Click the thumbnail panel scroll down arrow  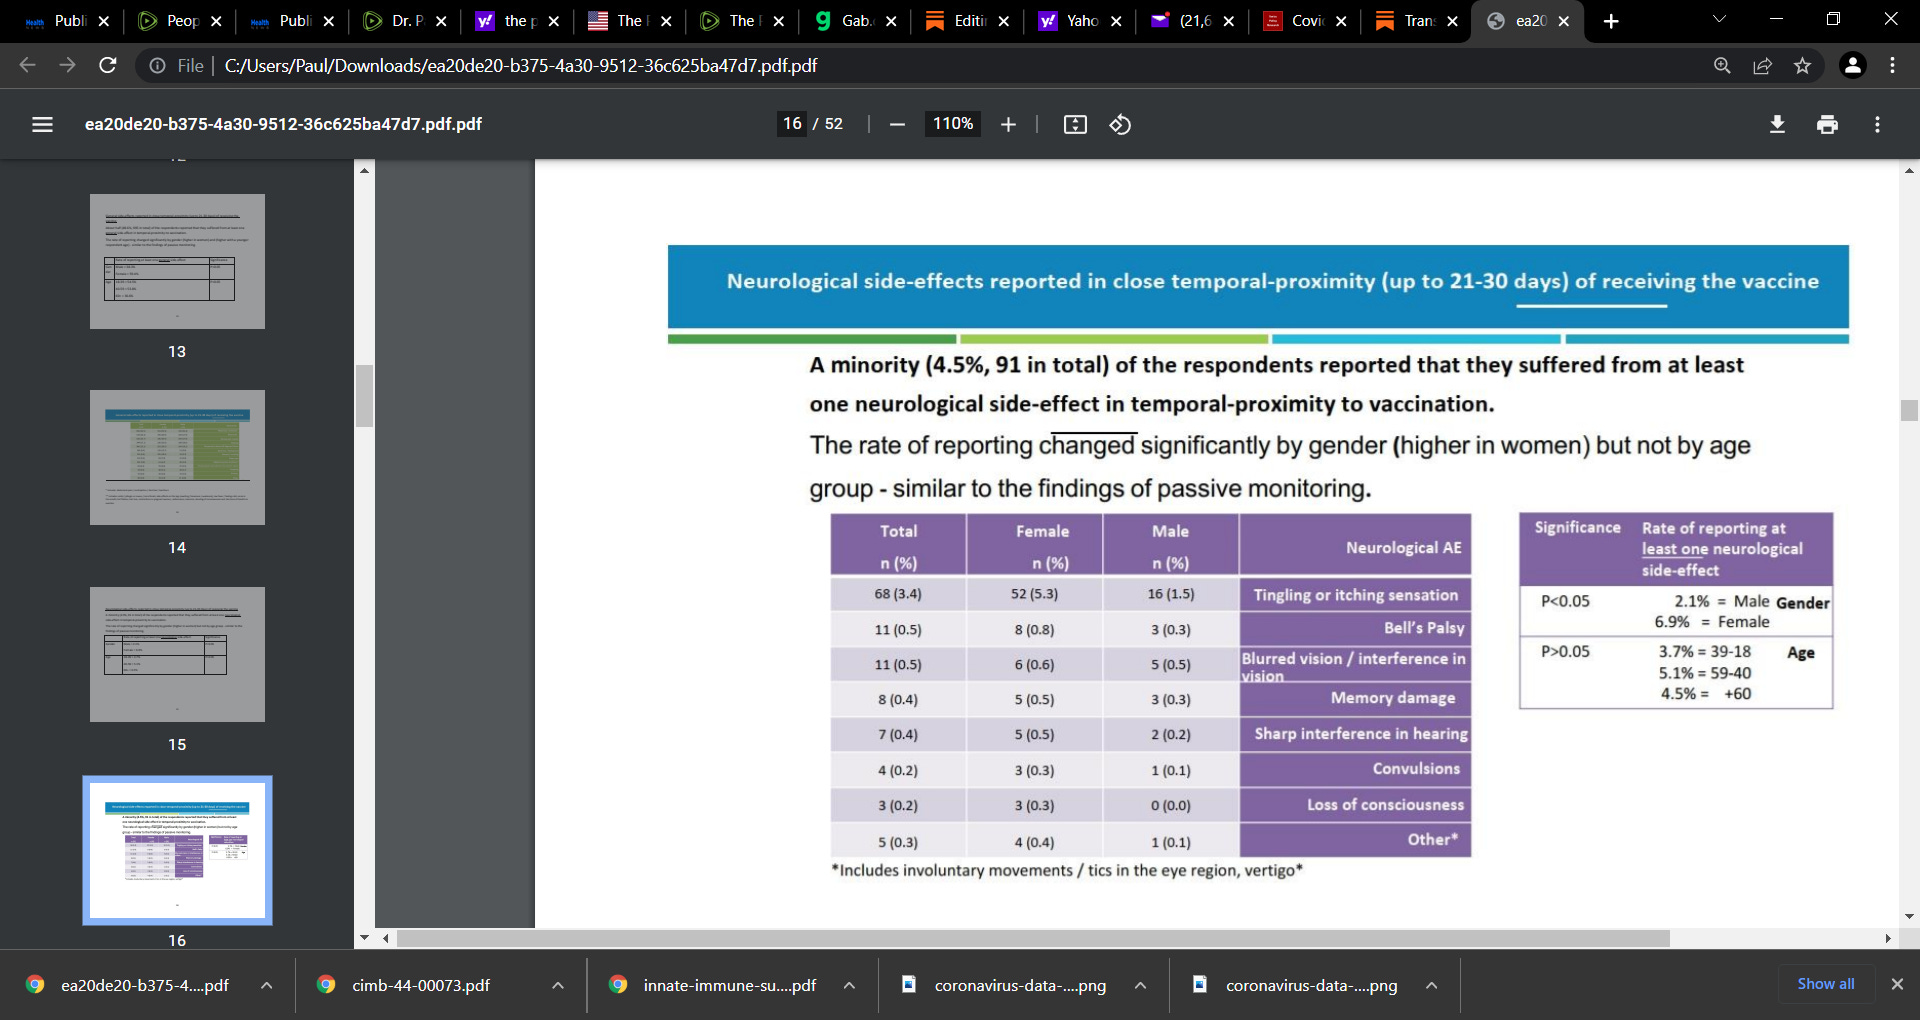[x=364, y=938]
